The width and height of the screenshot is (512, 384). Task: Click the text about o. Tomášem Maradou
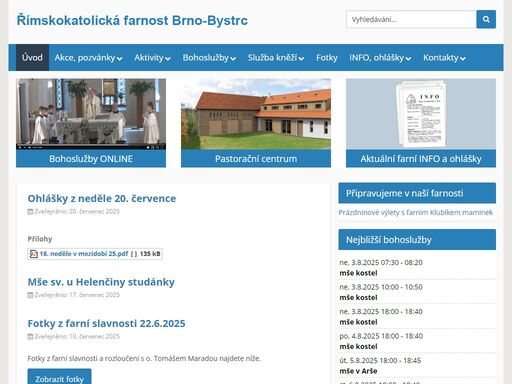pos(144,359)
